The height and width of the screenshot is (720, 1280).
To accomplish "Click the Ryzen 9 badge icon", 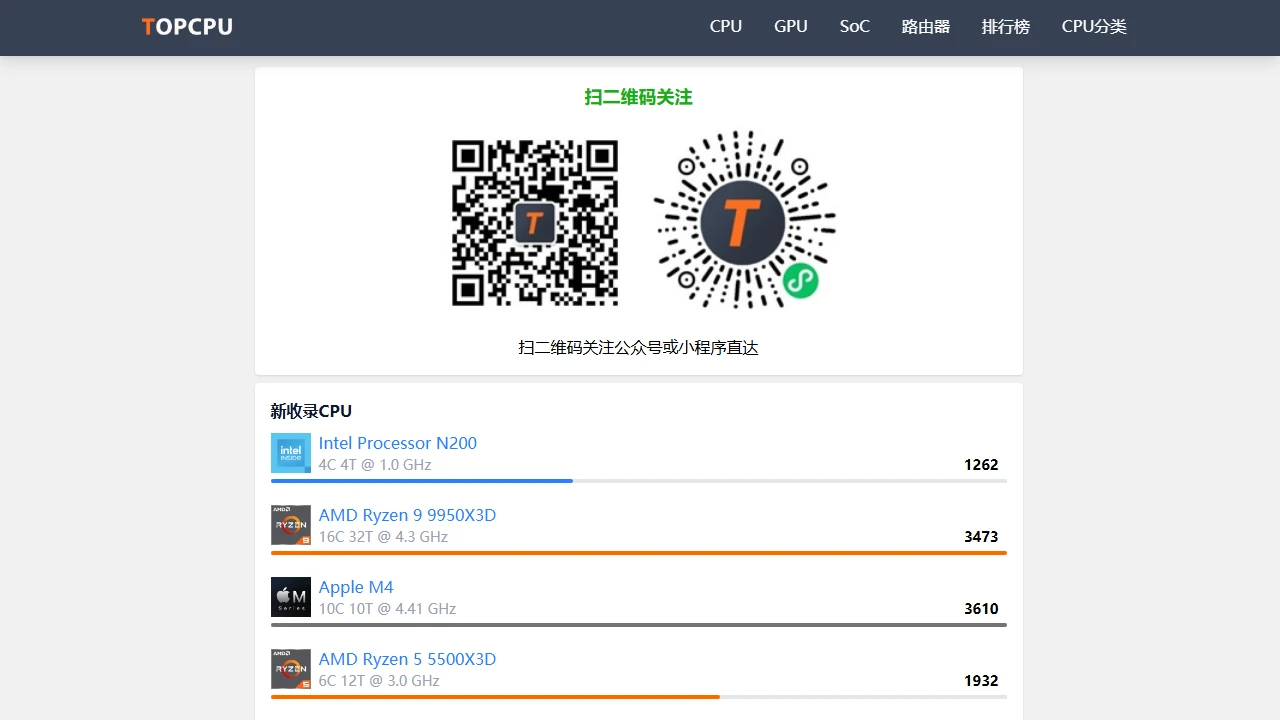I will coord(291,525).
